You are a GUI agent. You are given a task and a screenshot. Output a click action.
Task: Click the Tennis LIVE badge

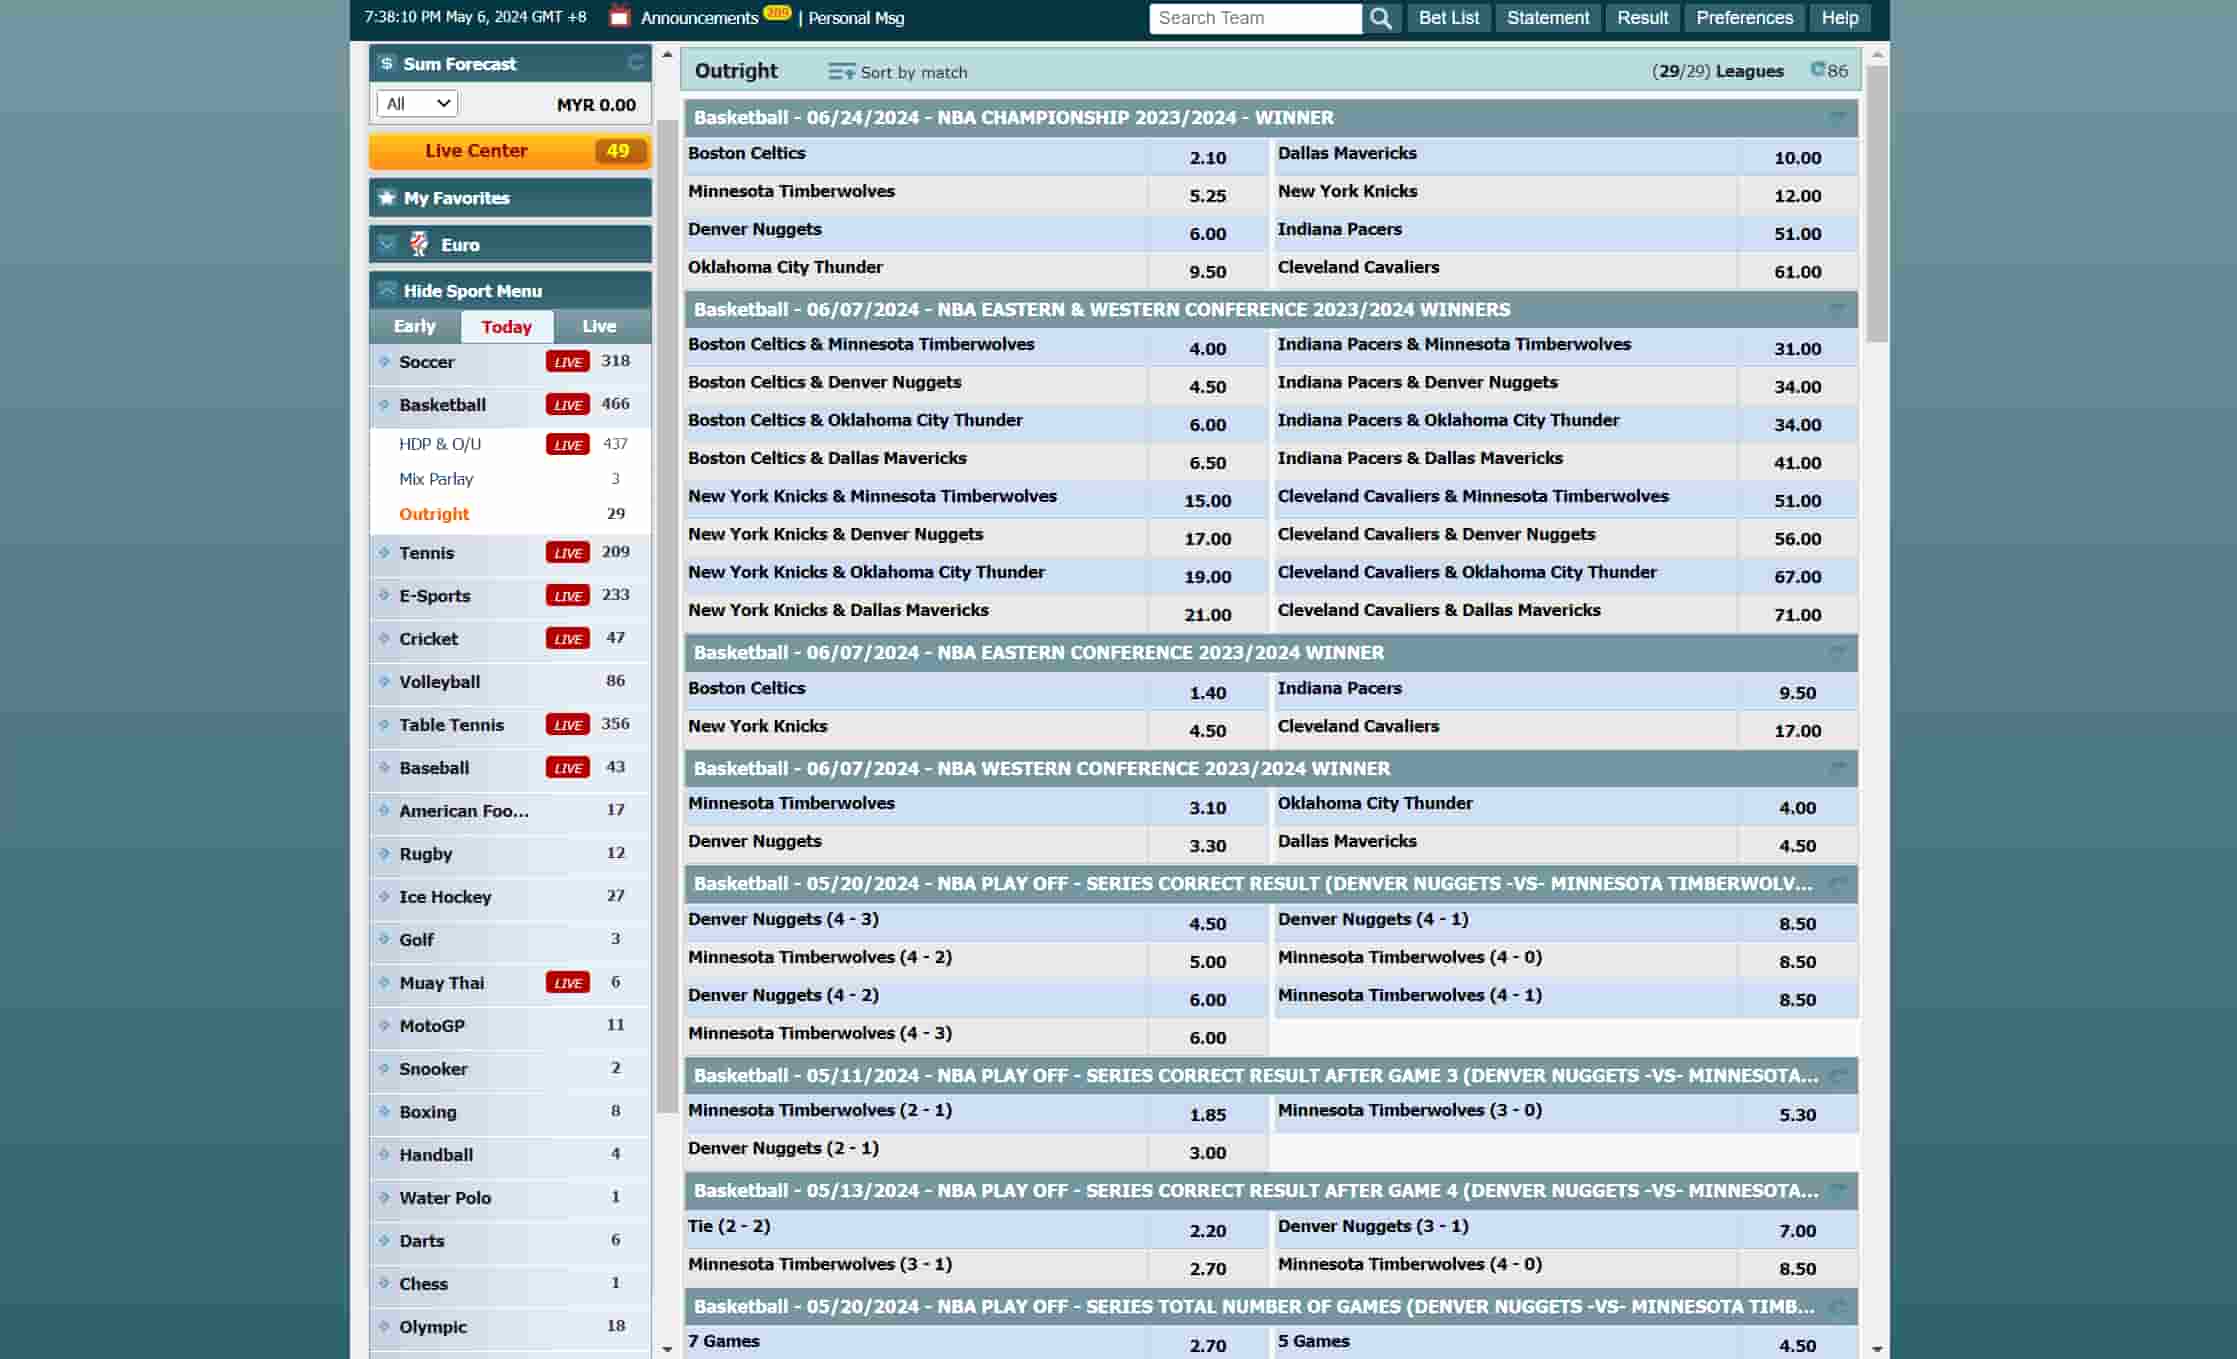point(568,552)
